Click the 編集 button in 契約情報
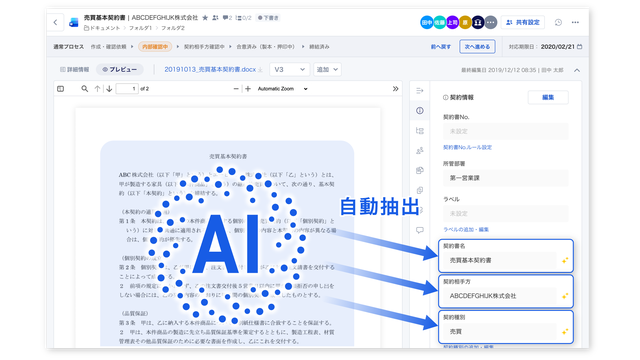The image size is (640, 360). (548, 97)
